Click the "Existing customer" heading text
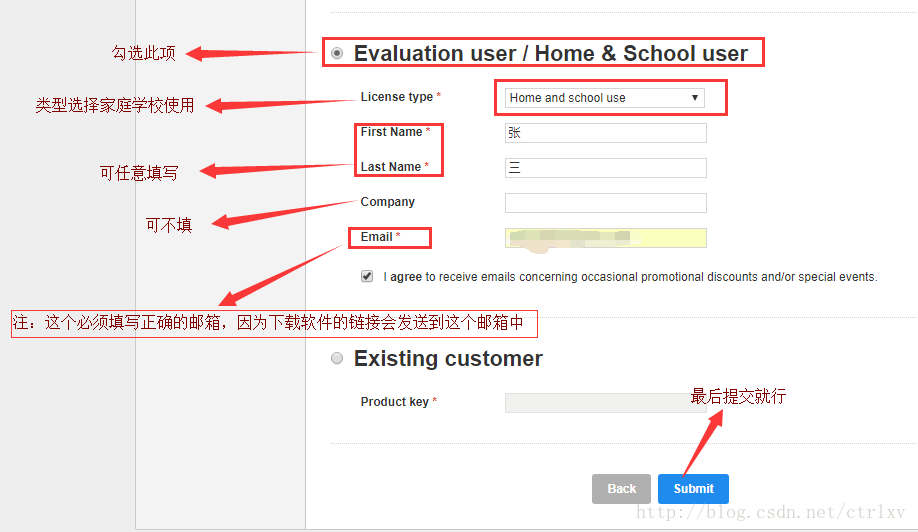918x532 pixels. point(448,359)
